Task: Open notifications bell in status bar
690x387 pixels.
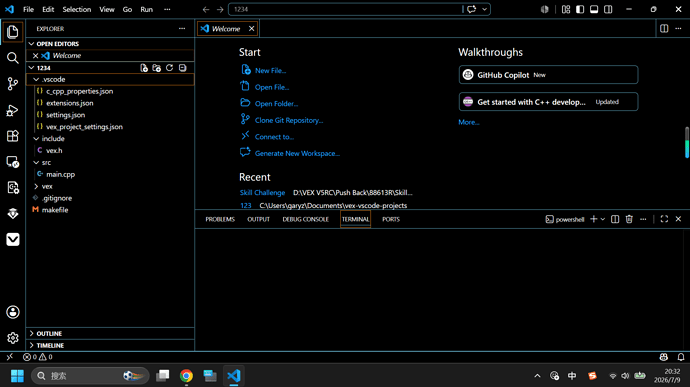Action: [x=681, y=357]
